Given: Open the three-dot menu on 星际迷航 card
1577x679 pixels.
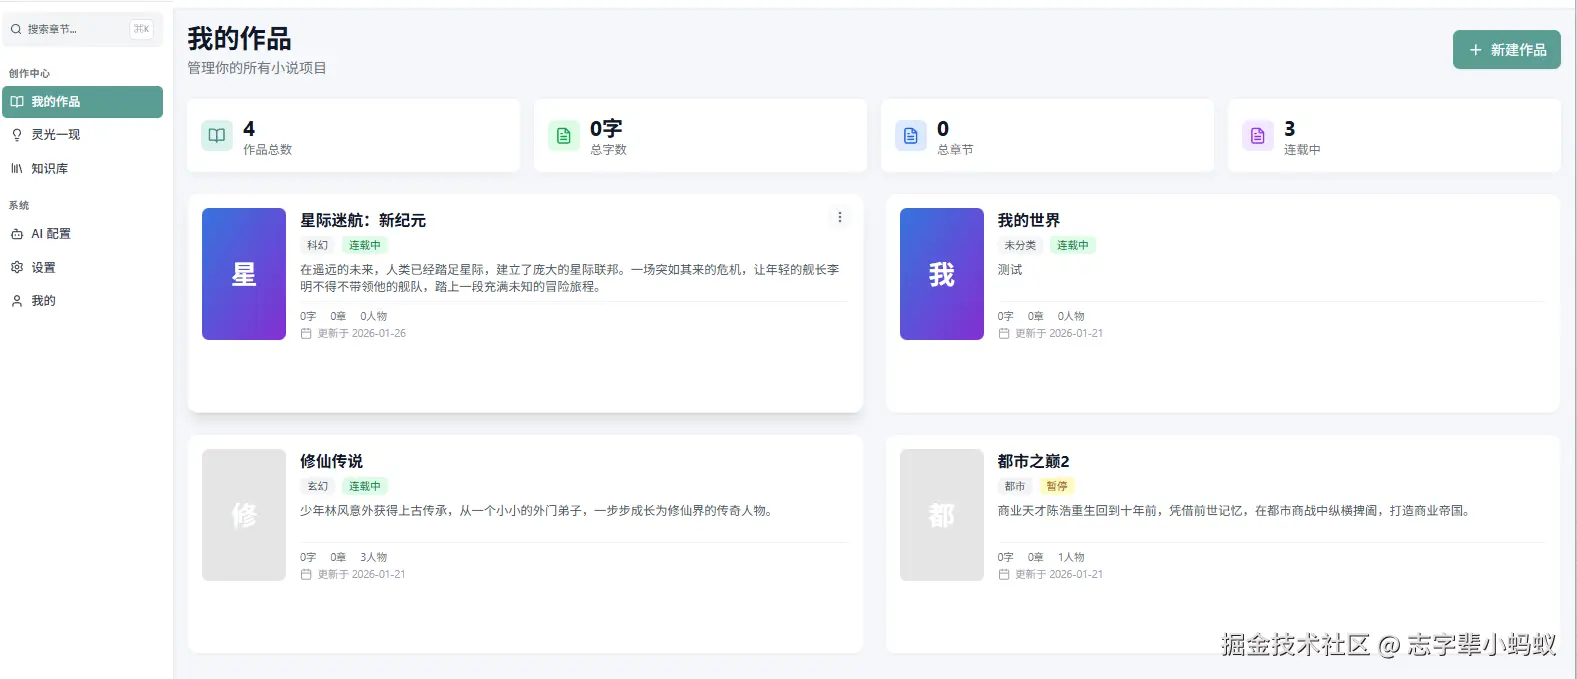Looking at the screenshot, I should (840, 217).
